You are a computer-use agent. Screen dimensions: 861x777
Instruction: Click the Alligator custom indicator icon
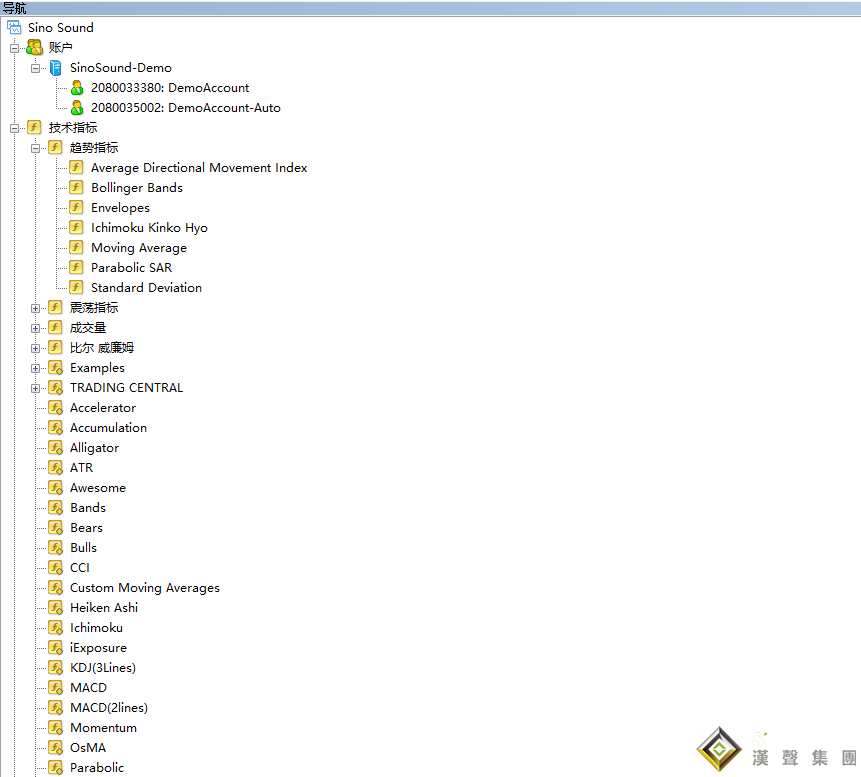click(x=55, y=448)
